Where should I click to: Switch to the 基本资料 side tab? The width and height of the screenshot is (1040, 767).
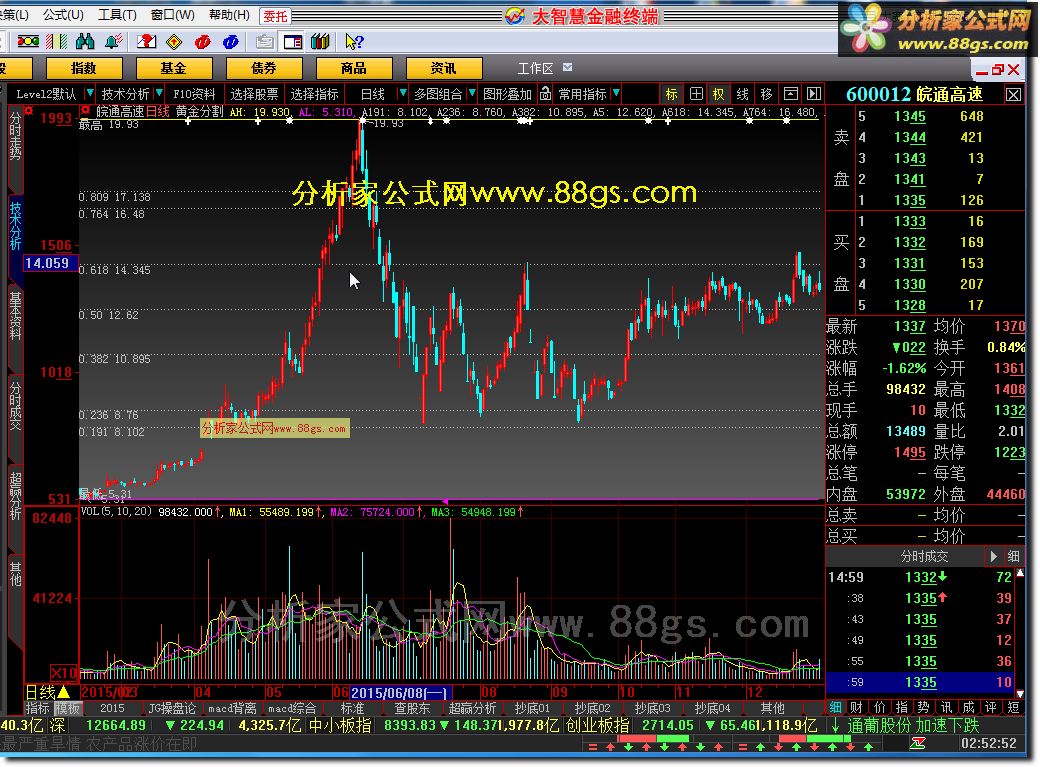click(x=15, y=316)
